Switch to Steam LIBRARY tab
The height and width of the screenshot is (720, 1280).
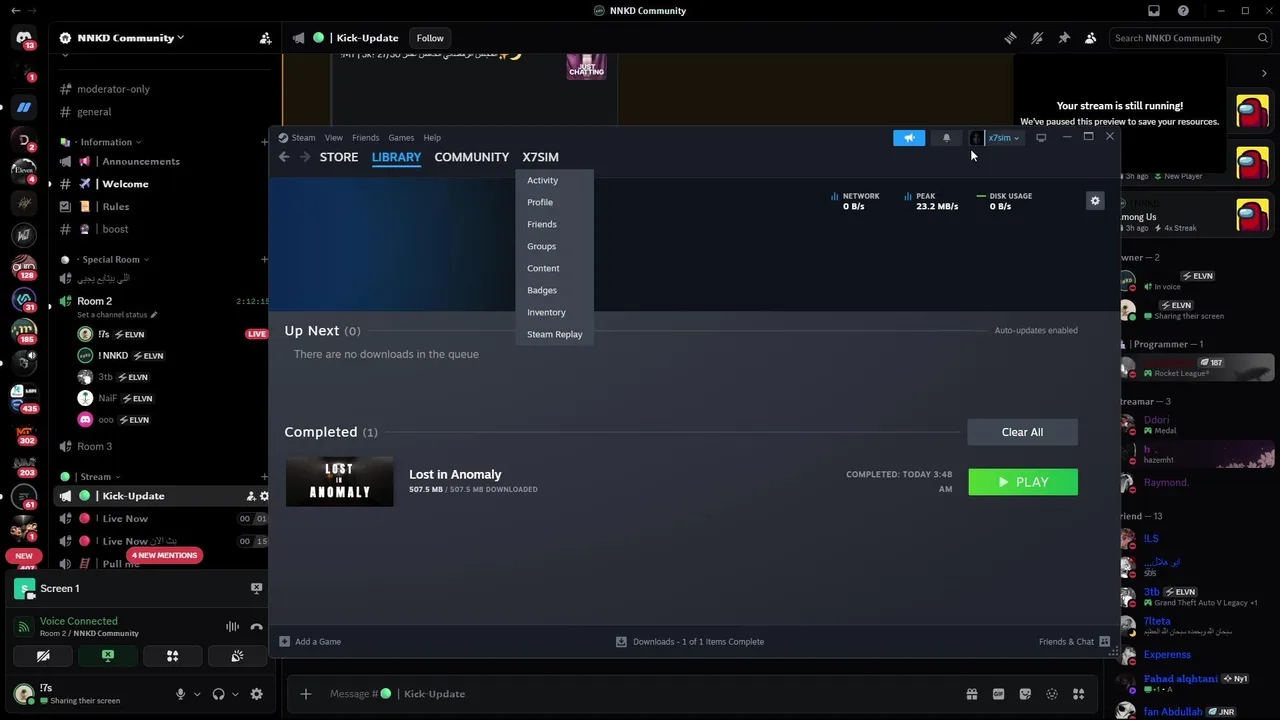pyautogui.click(x=396, y=157)
